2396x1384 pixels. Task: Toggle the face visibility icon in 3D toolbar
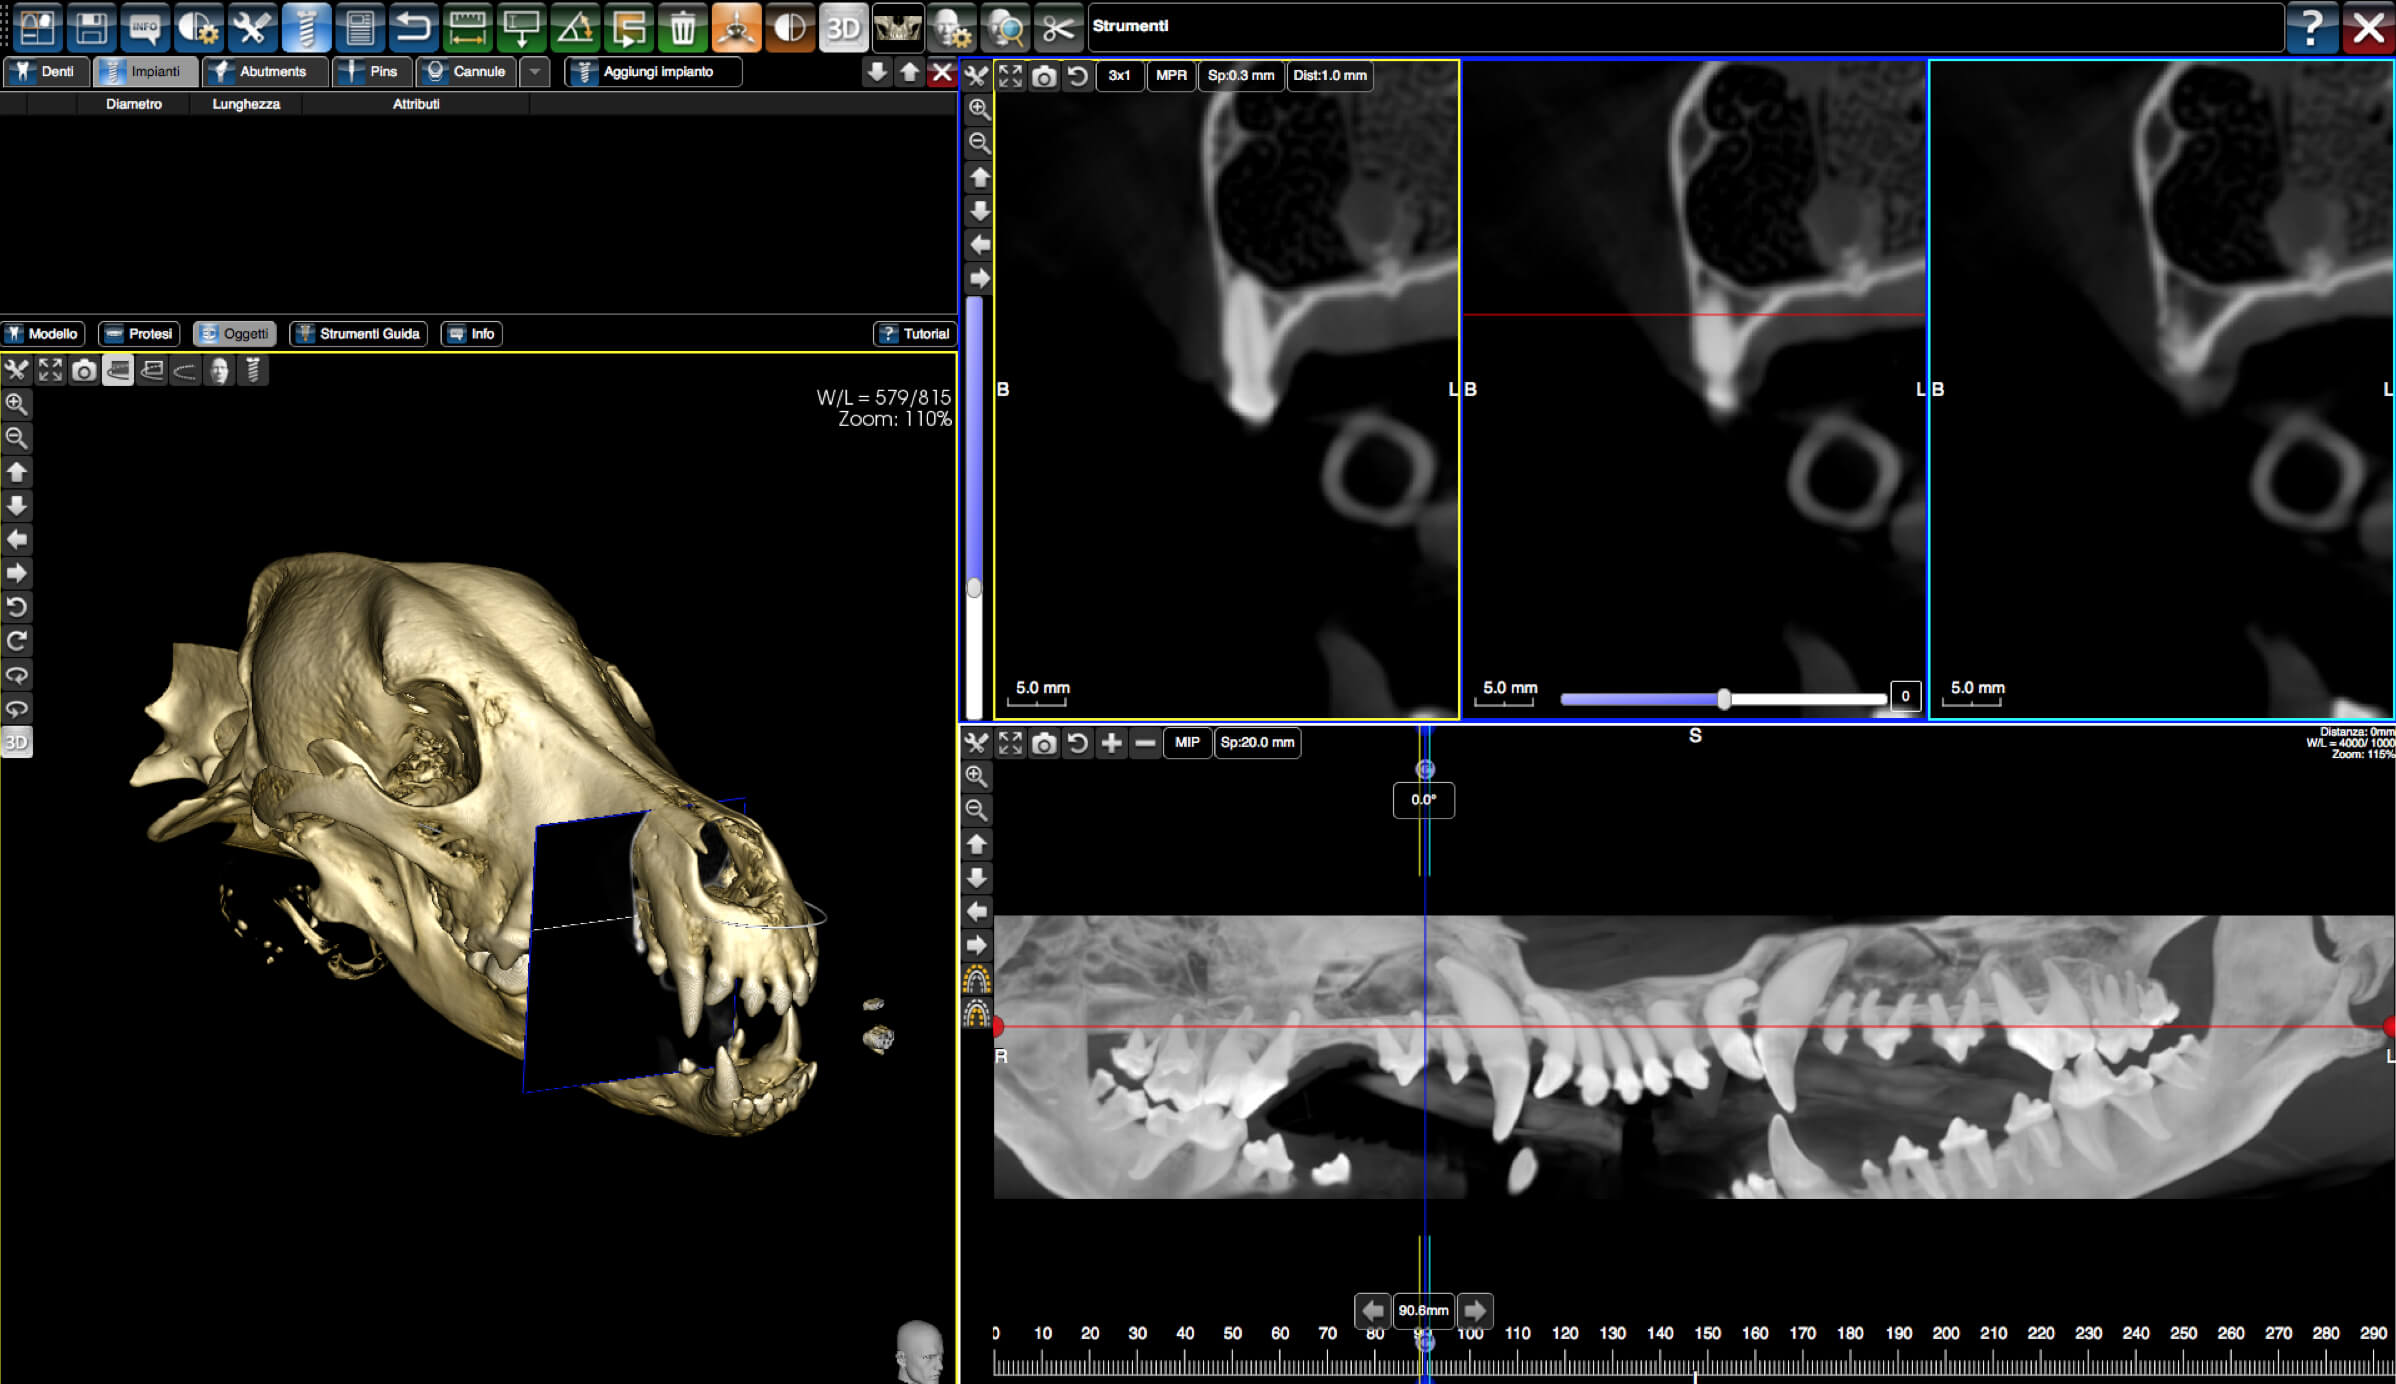[x=219, y=371]
